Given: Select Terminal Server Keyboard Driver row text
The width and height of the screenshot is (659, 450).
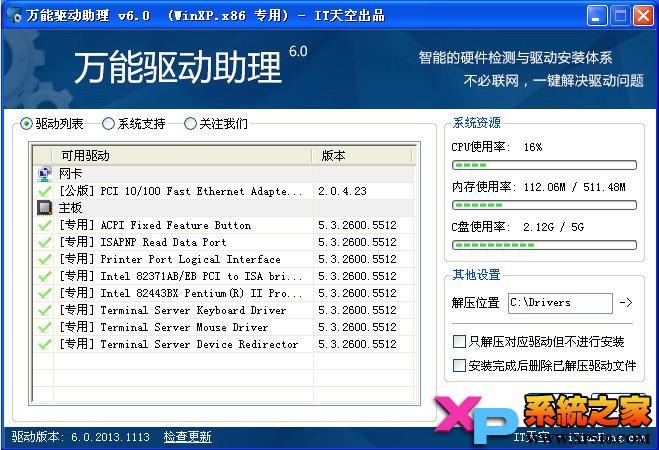Looking at the screenshot, I should [x=173, y=311].
